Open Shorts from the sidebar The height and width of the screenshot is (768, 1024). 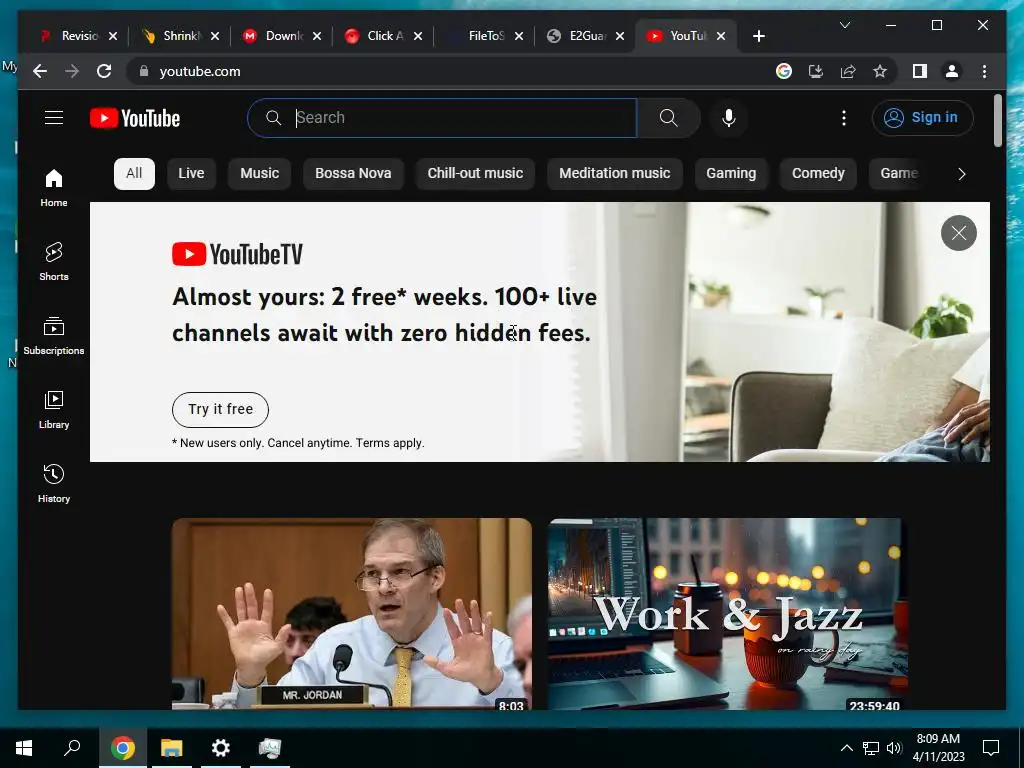coord(54,261)
